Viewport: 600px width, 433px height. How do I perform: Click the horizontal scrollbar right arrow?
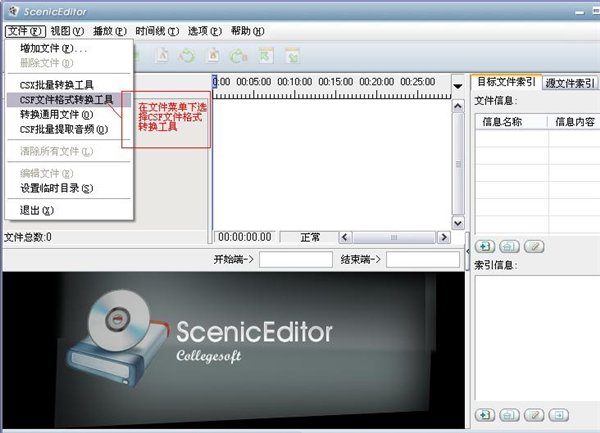coord(444,237)
